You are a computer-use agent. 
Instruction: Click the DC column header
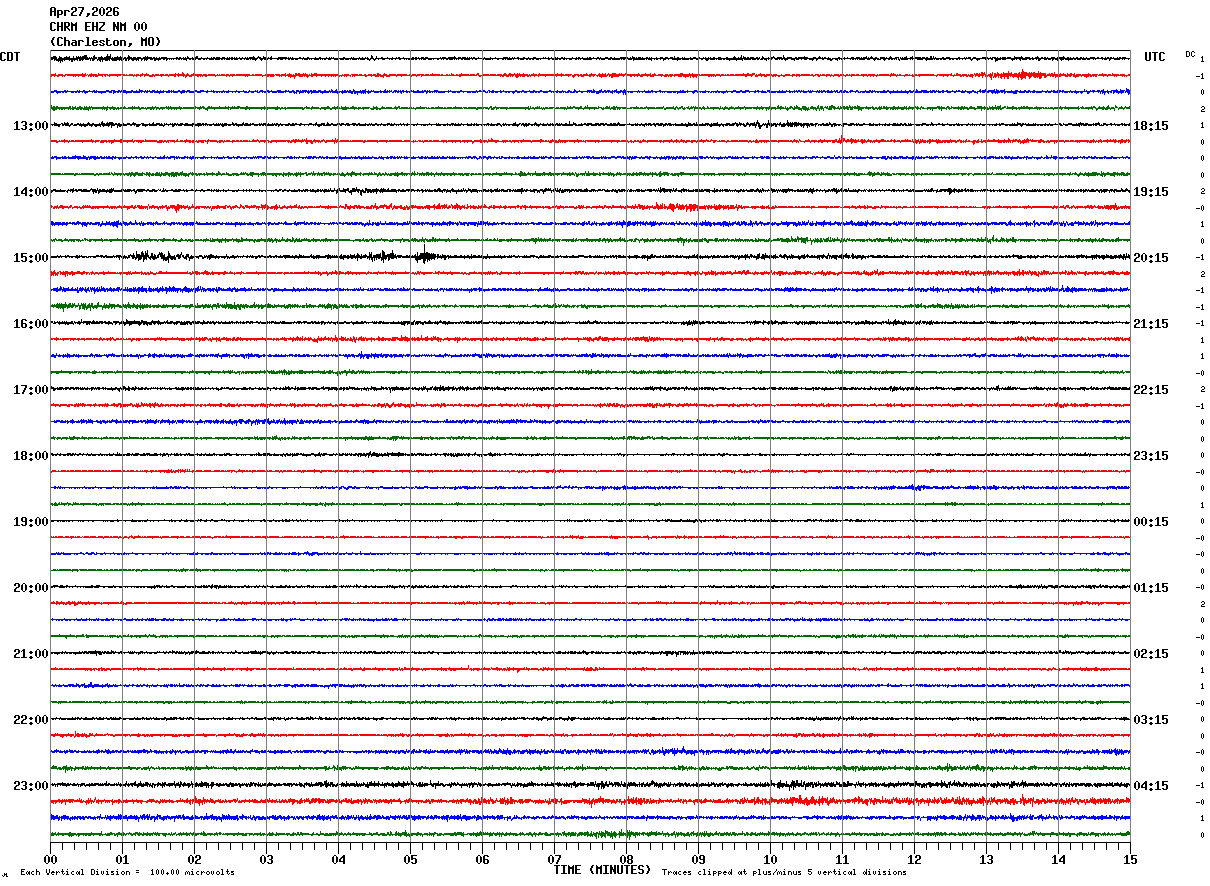(1190, 54)
